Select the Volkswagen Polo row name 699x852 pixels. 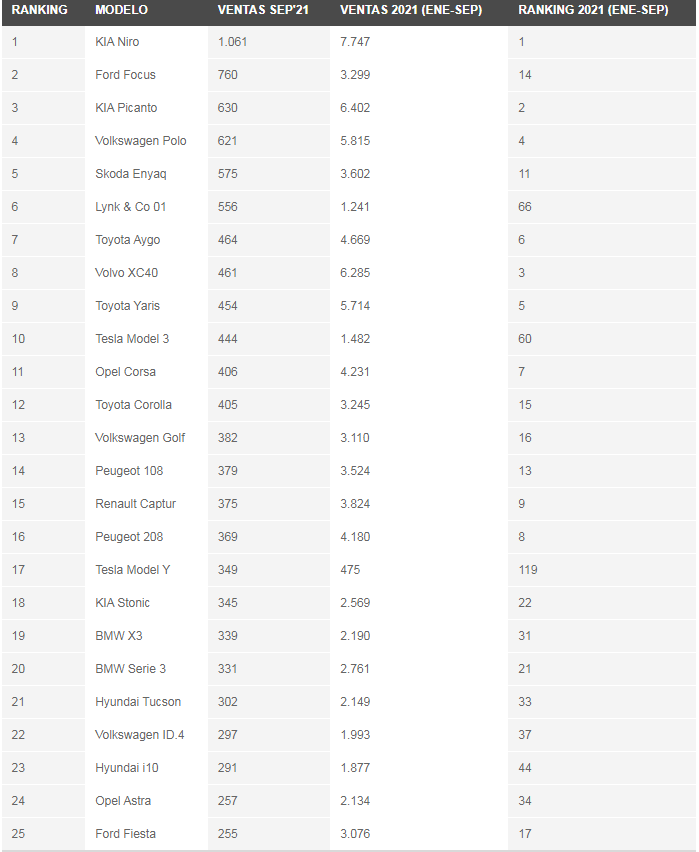140,141
